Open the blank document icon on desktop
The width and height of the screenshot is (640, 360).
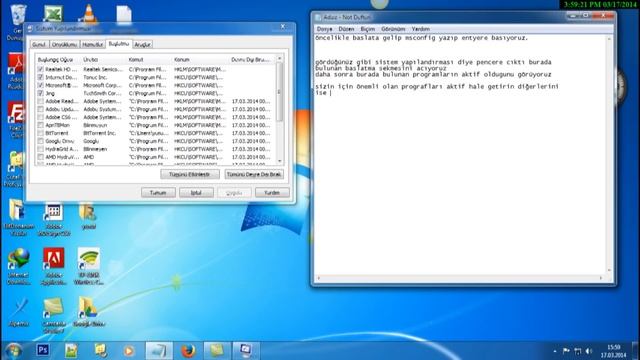[124, 15]
